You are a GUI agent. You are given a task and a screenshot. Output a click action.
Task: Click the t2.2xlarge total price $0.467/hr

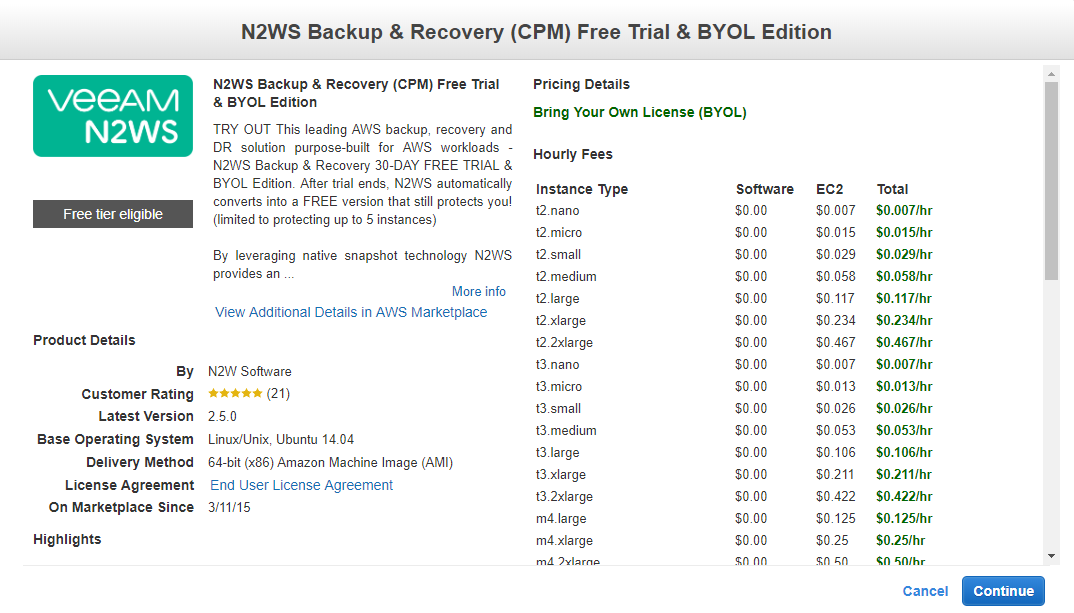[904, 343]
